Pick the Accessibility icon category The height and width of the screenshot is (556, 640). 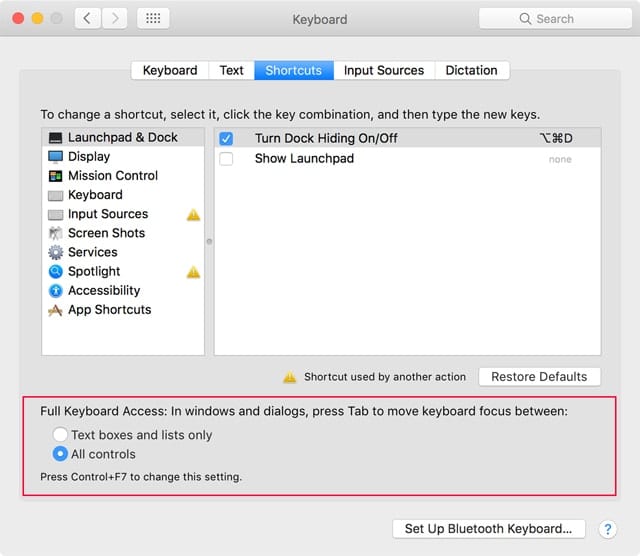(56, 291)
